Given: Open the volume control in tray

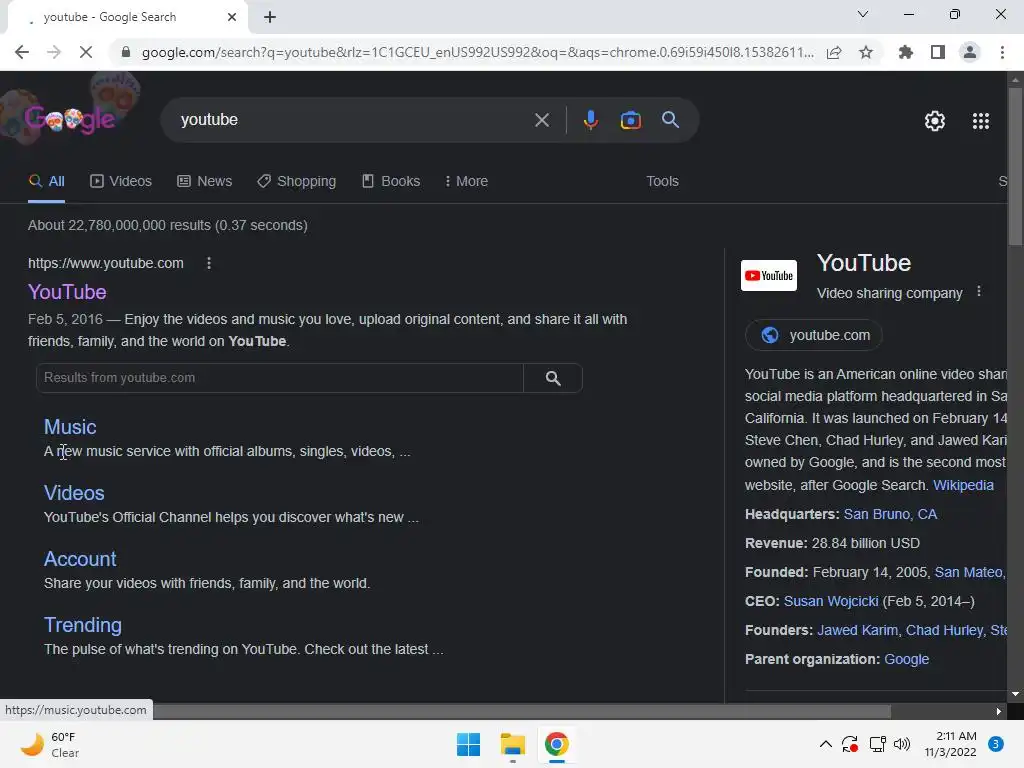Looking at the screenshot, I should click(x=902, y=744).
